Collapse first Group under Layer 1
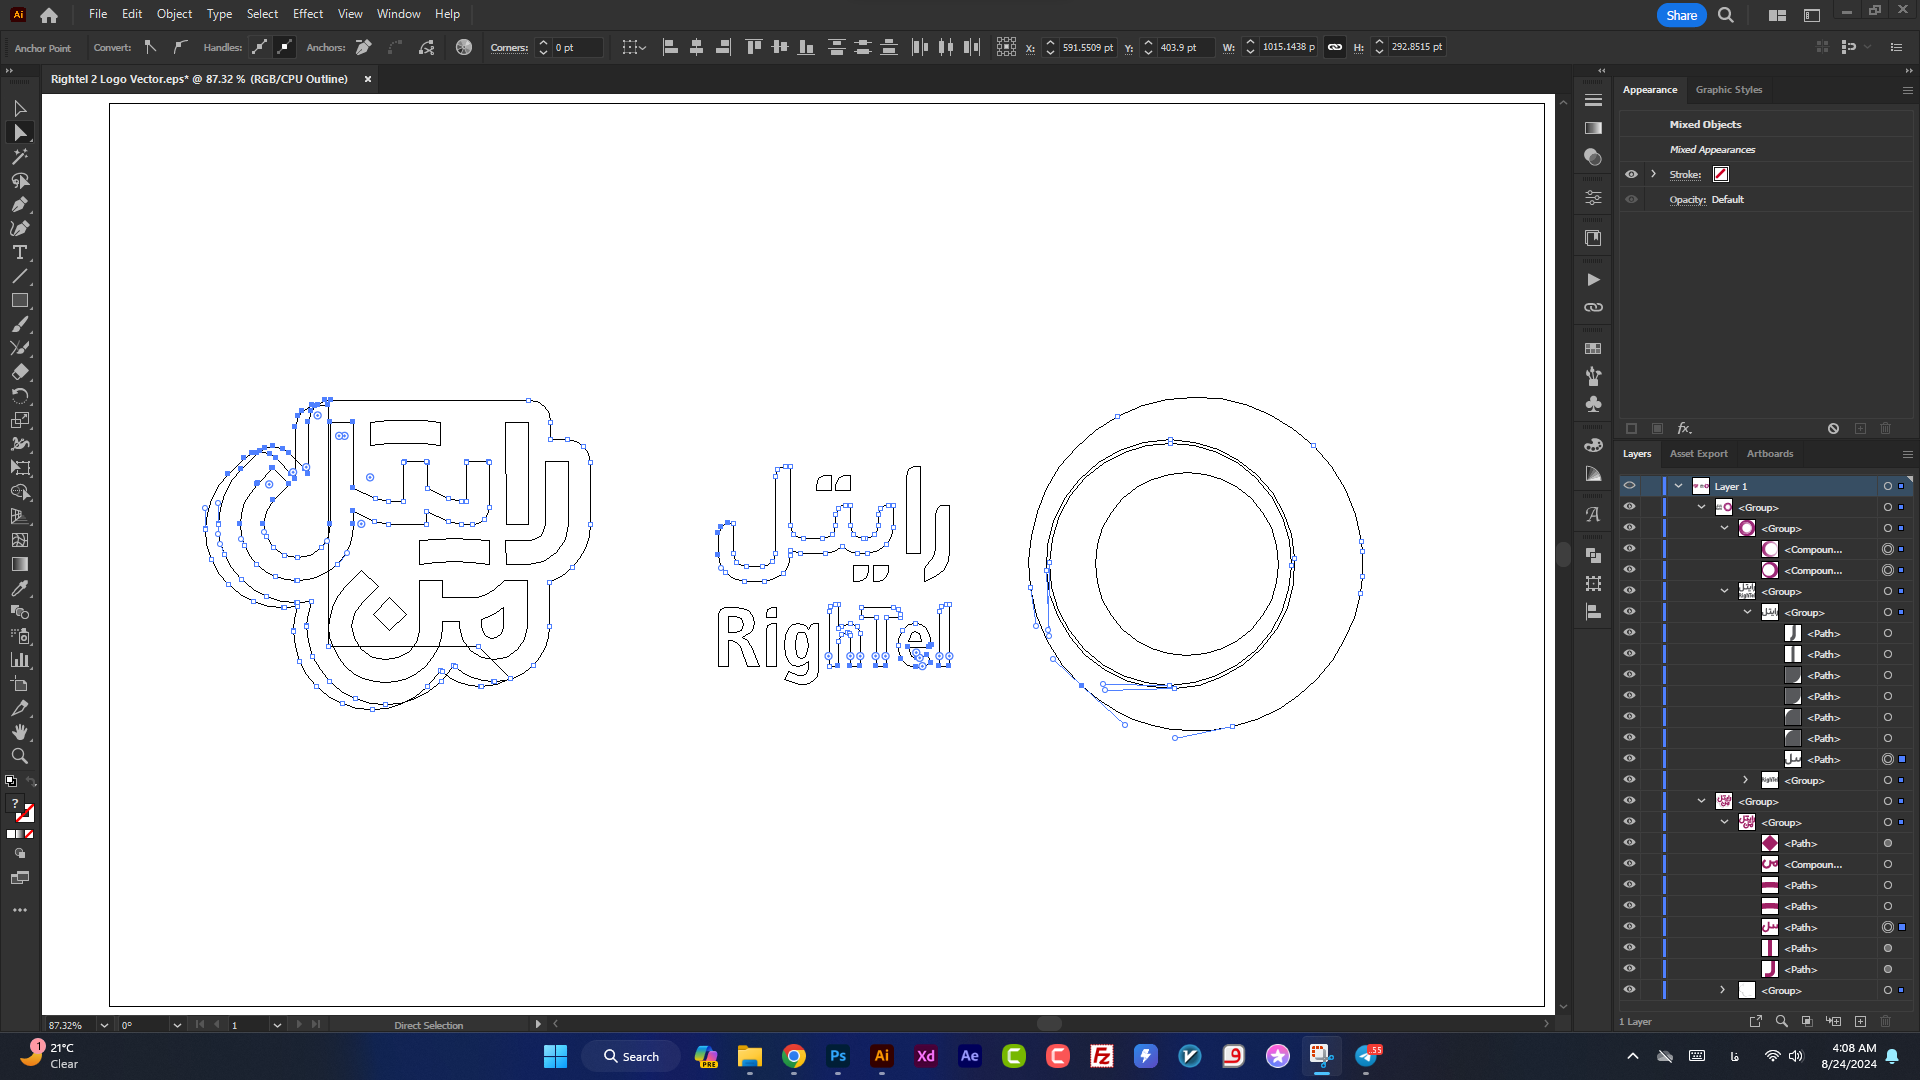The image size is (1920, 1080). coord(1701,507)
